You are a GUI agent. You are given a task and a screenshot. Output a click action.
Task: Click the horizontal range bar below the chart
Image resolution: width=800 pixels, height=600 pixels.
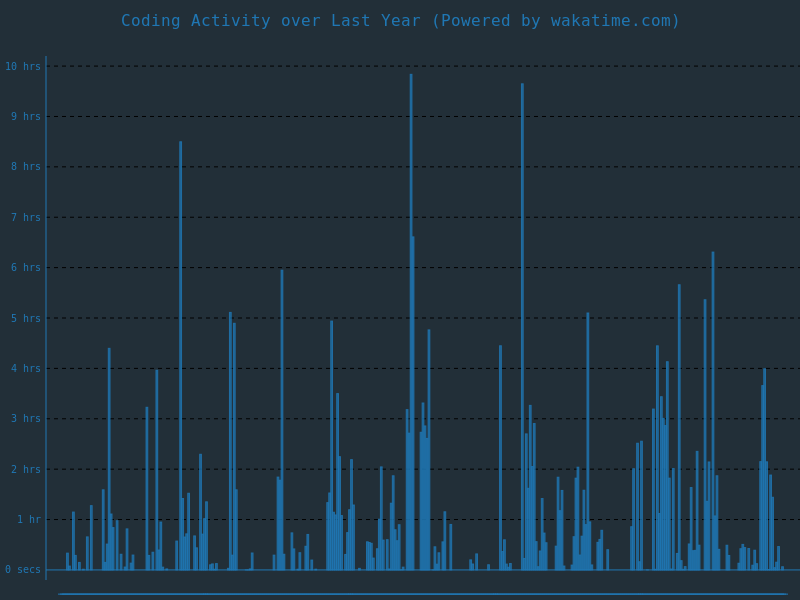pos(422,594)
